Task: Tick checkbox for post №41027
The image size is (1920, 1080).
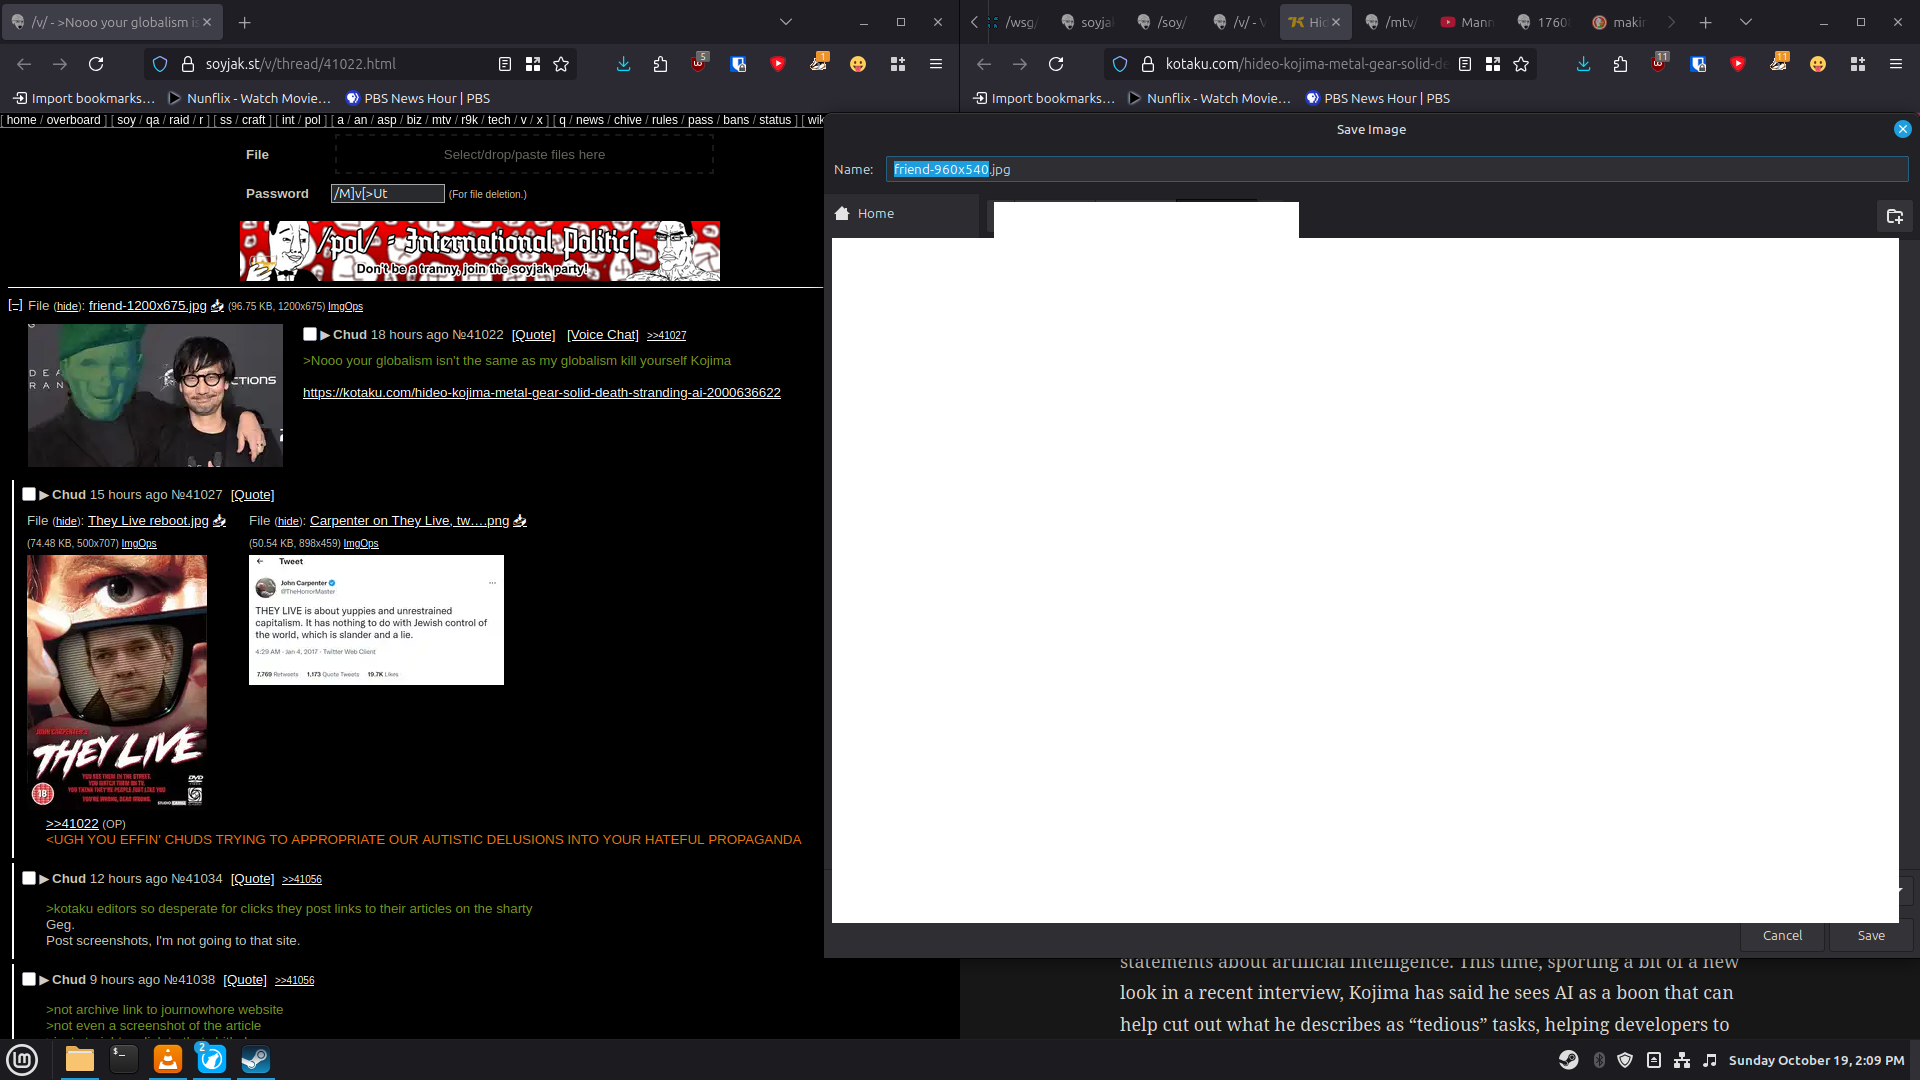Action: point(29,494)
